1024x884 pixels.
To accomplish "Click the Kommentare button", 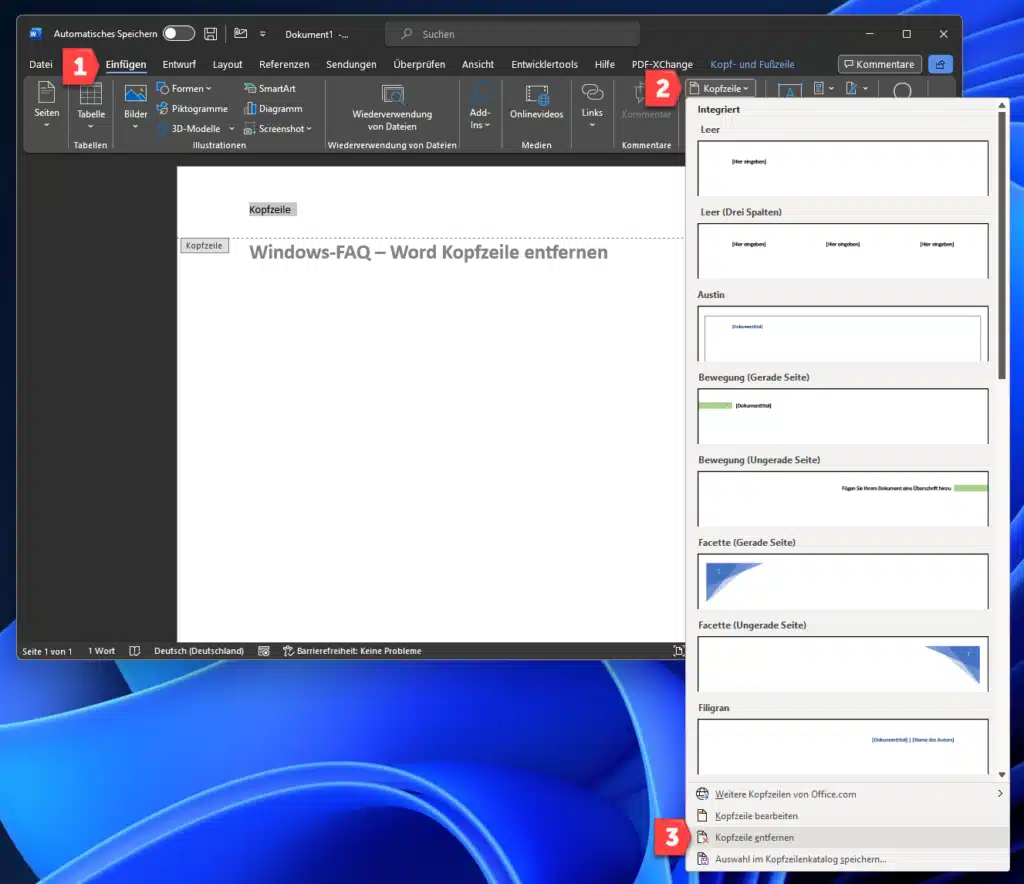I will click(880, 64).
